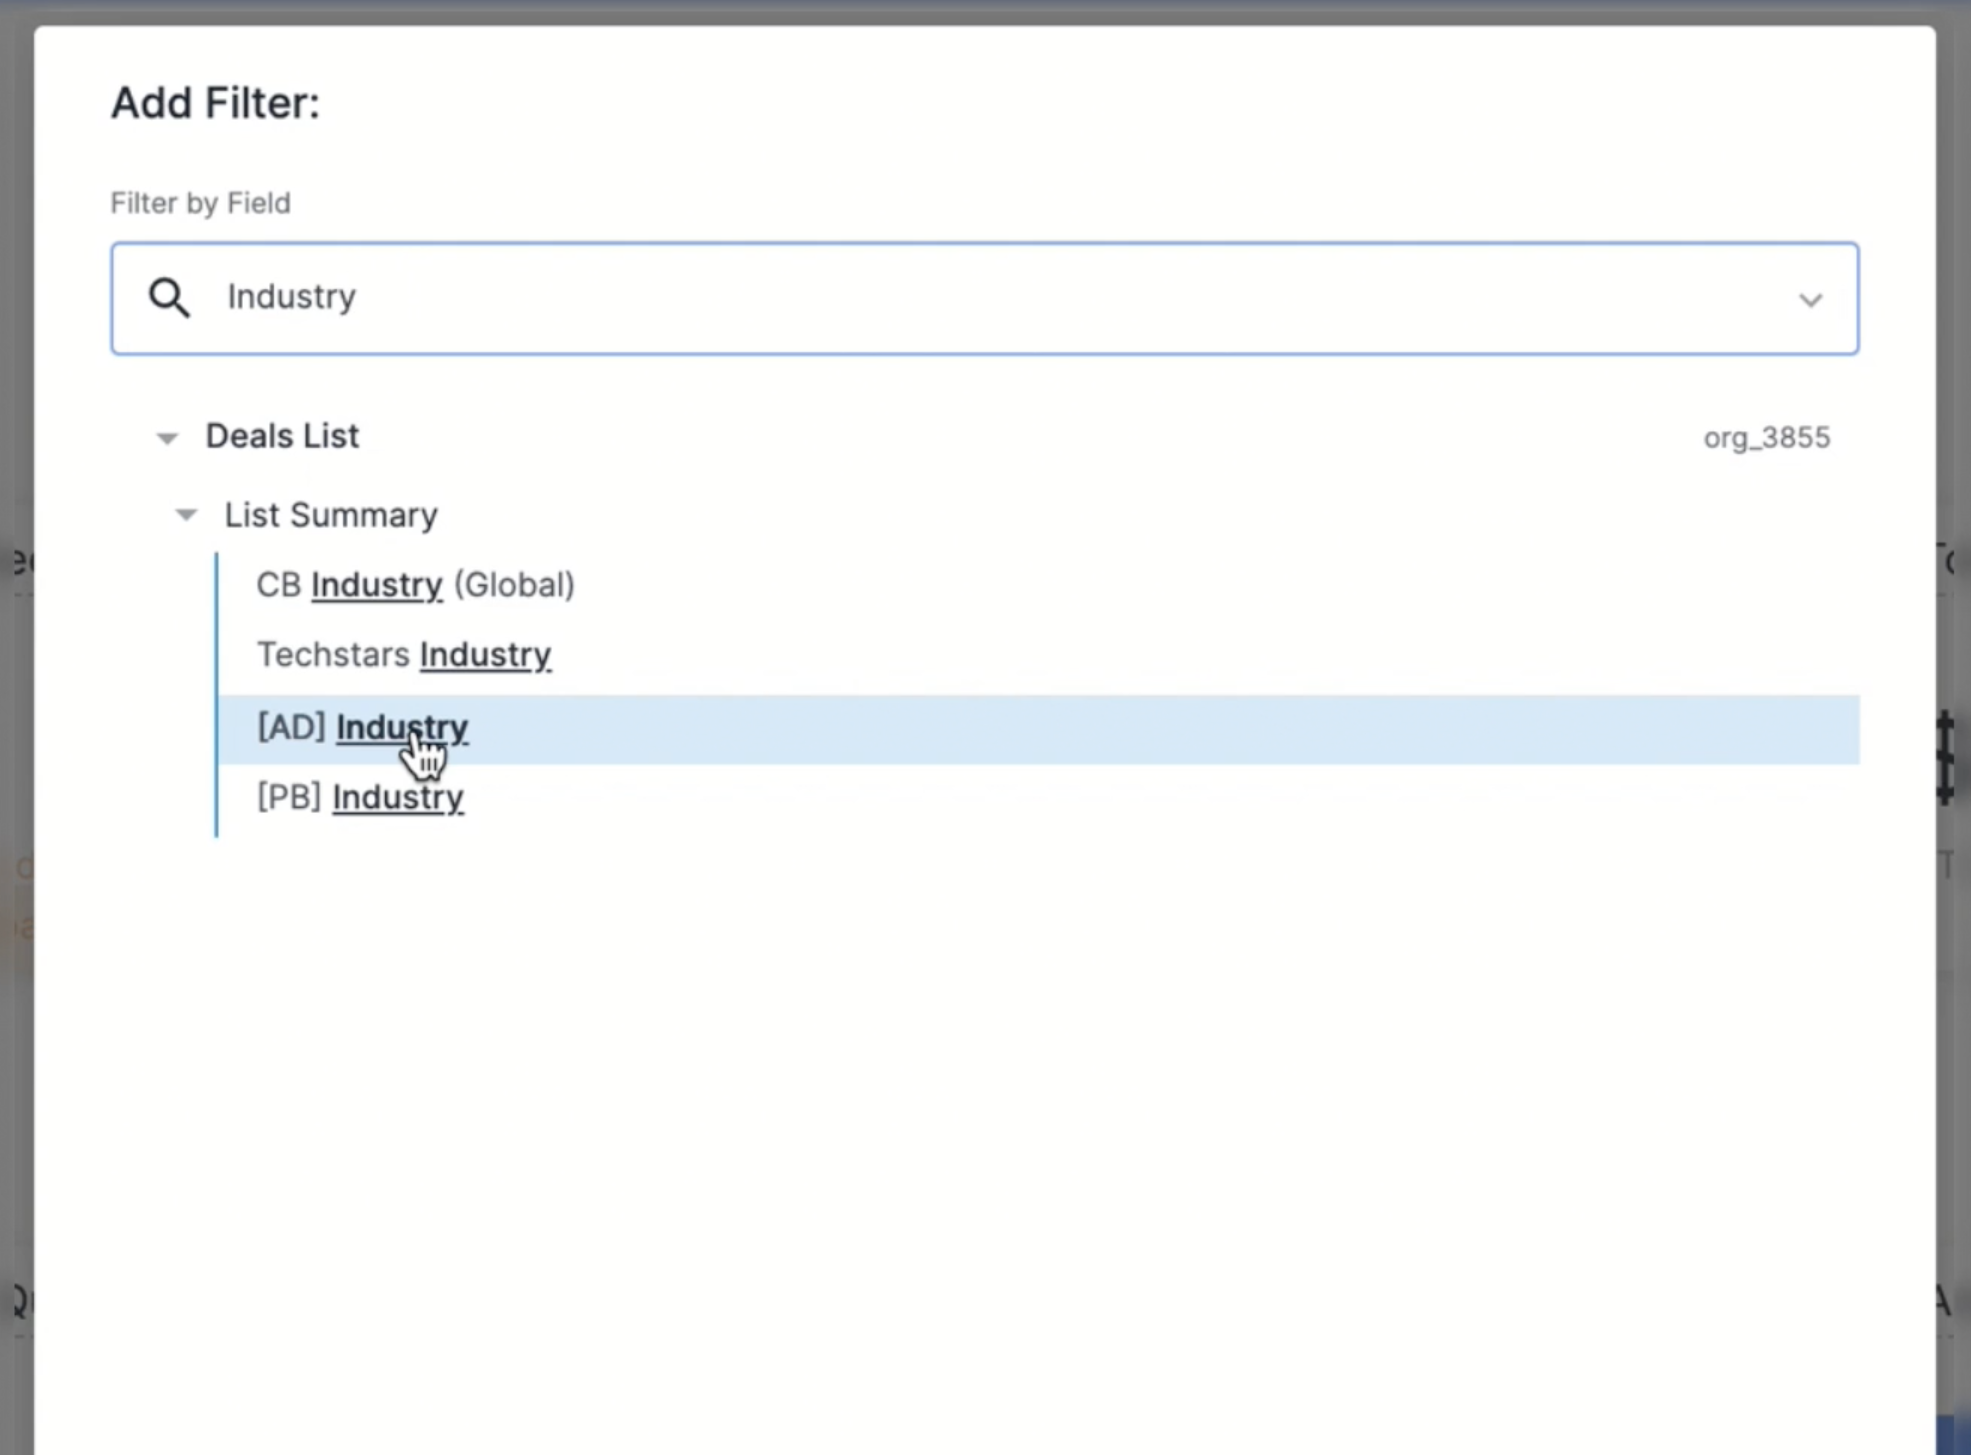Screen dimensions: 1971x1455
Task: Click the Filter by Field label
Action: point(200,203)
